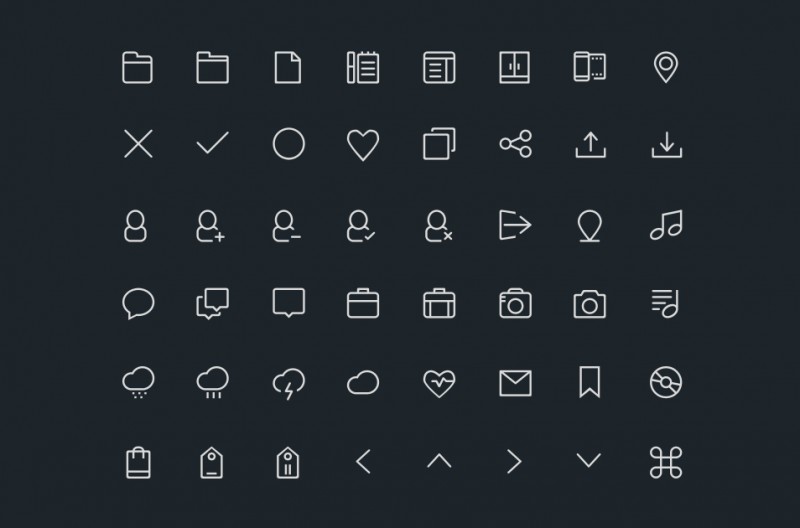Select the heart favorite icon
The height and width of the screenshot is (528, 800).
click(x=363, y=145)
